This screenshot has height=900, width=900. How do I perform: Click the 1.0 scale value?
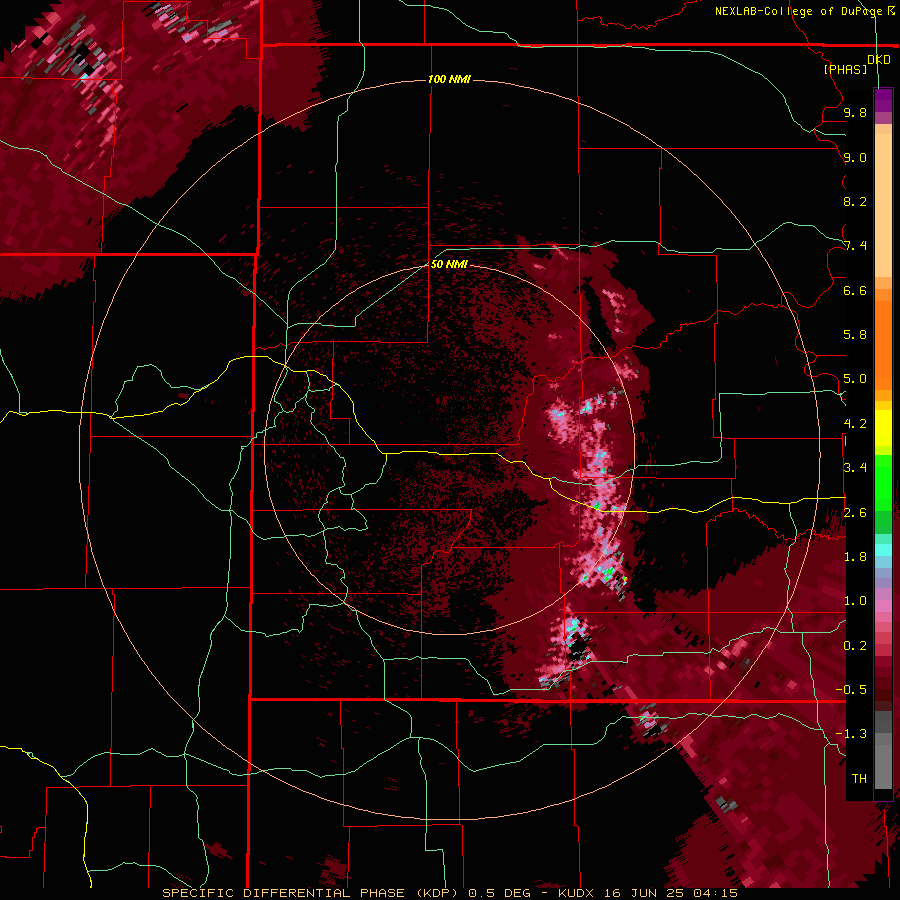tap(855, 601)
